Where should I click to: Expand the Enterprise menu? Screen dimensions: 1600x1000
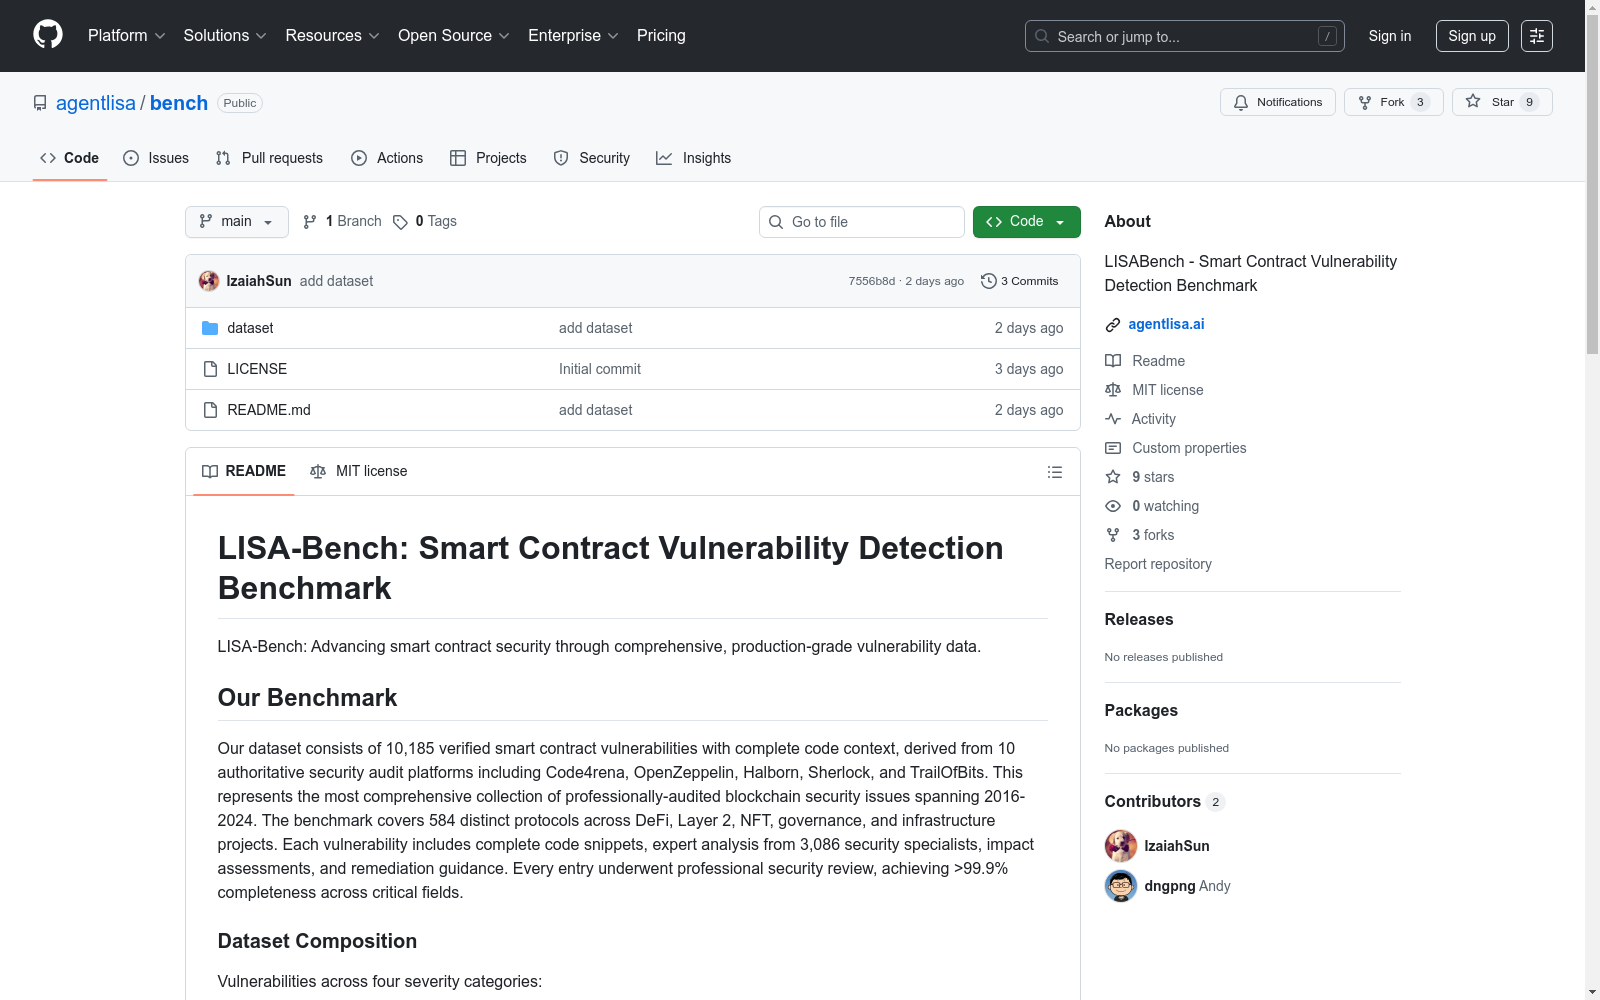click(x=573, y=36)
